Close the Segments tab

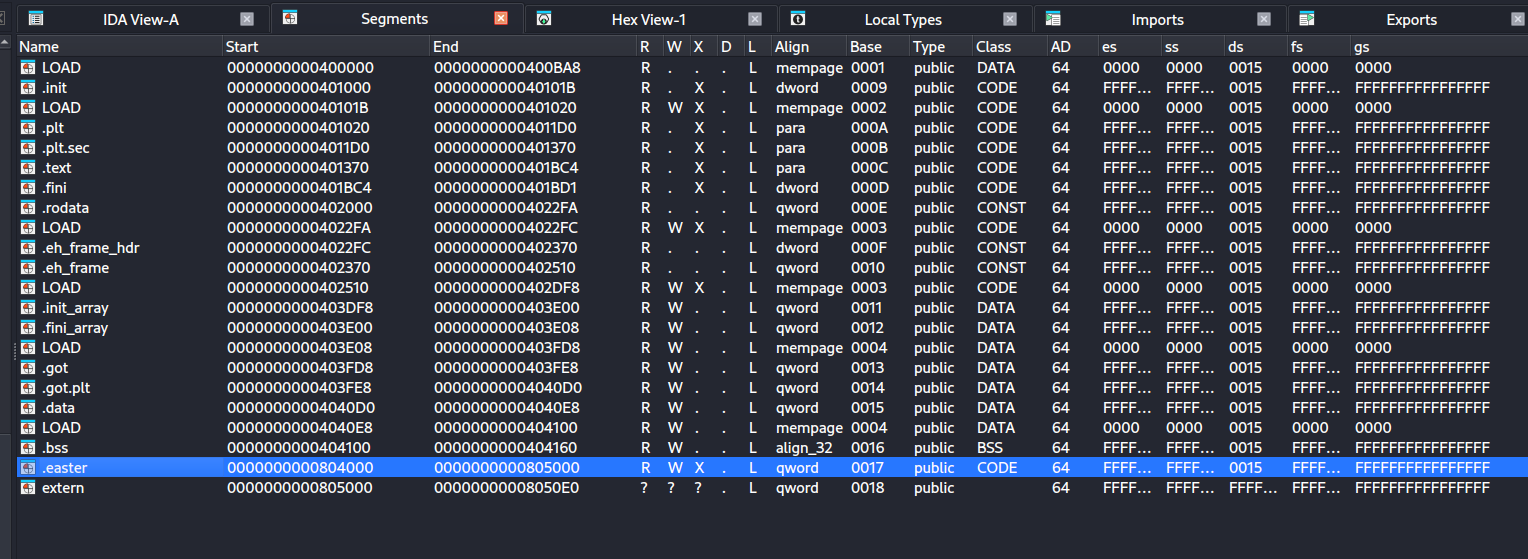tap(501, 19)
